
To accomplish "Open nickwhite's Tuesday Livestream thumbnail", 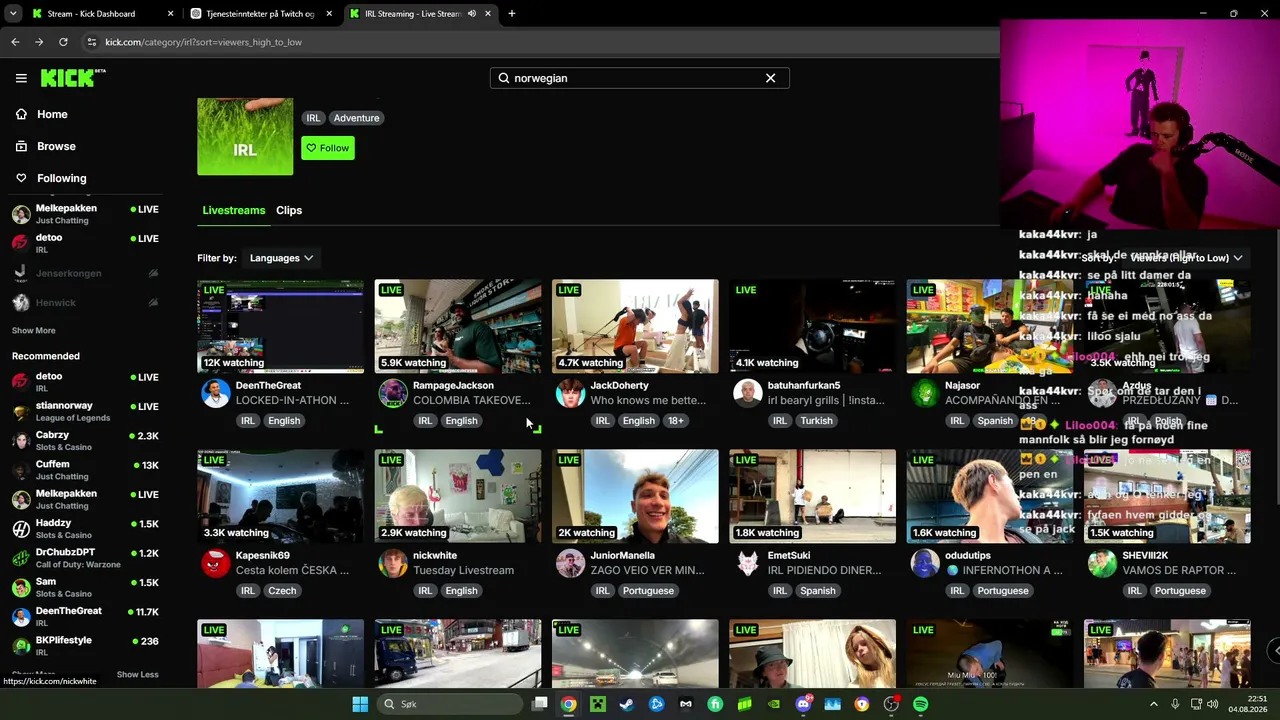I will pos(458,496).
